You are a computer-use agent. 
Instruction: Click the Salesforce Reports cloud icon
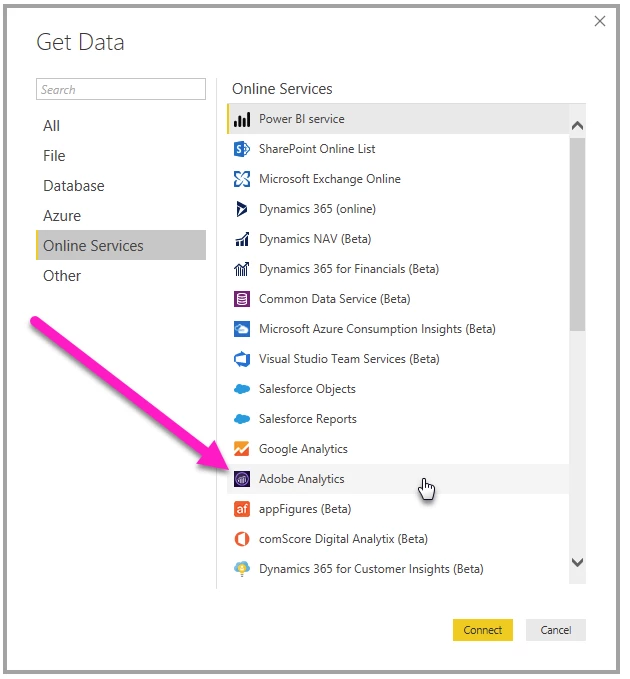tap(242, 419)
